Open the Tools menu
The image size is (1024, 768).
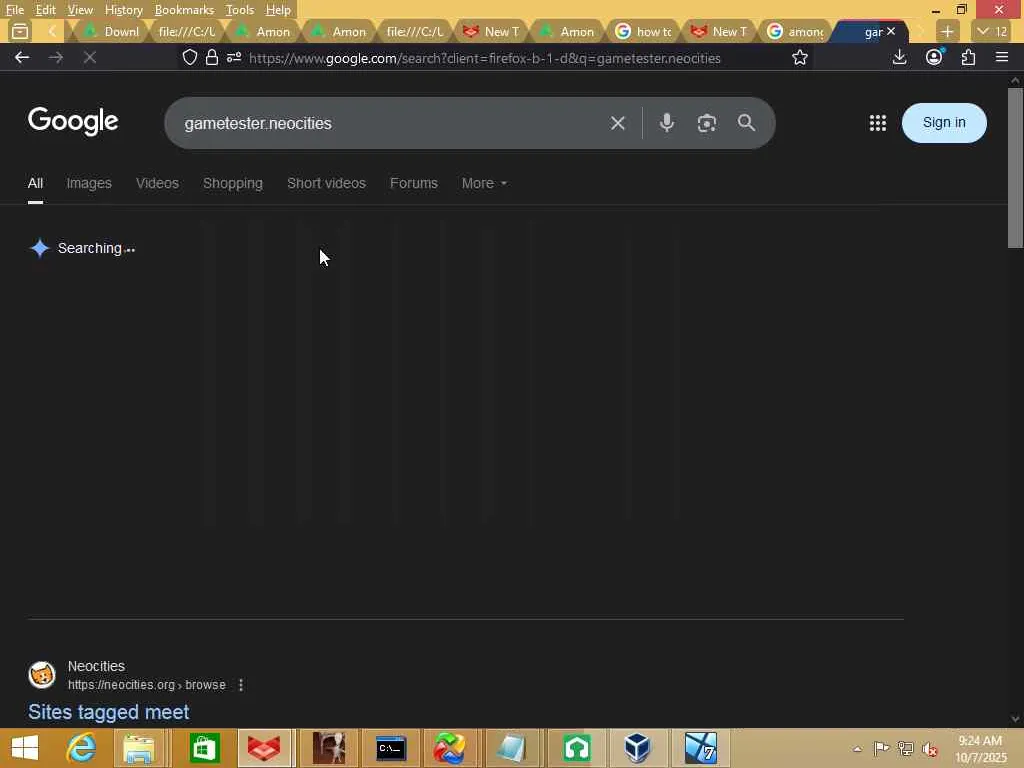tap(240, 10)
